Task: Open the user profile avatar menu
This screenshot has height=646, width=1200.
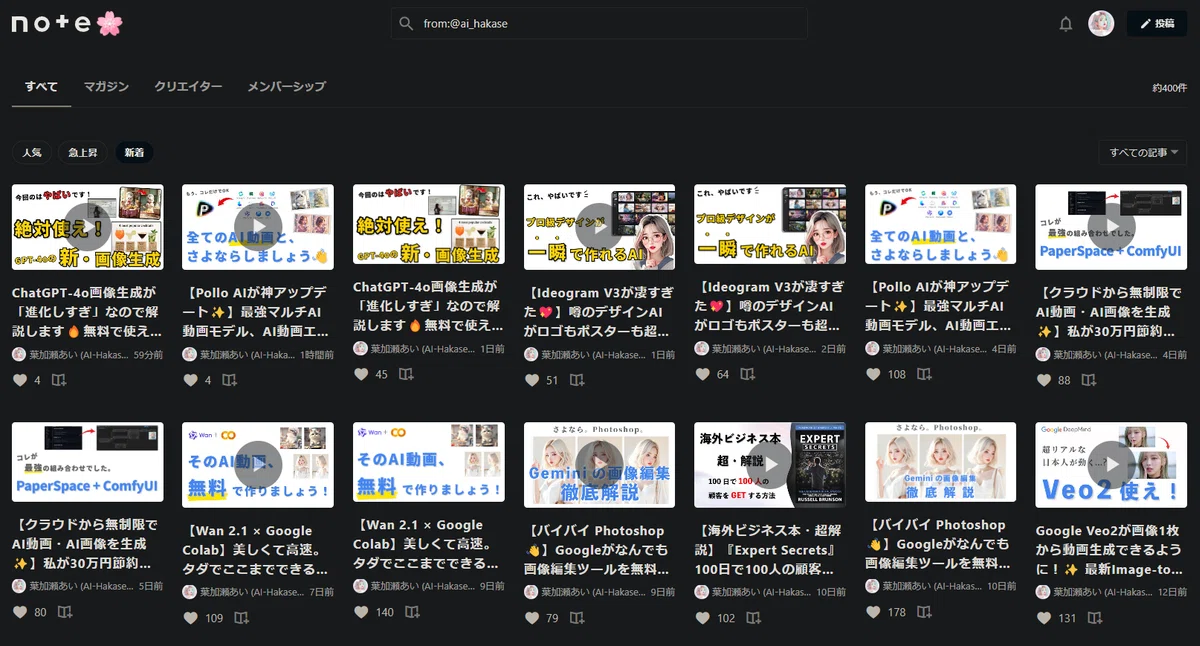Action: click(x=1101, y=23)
